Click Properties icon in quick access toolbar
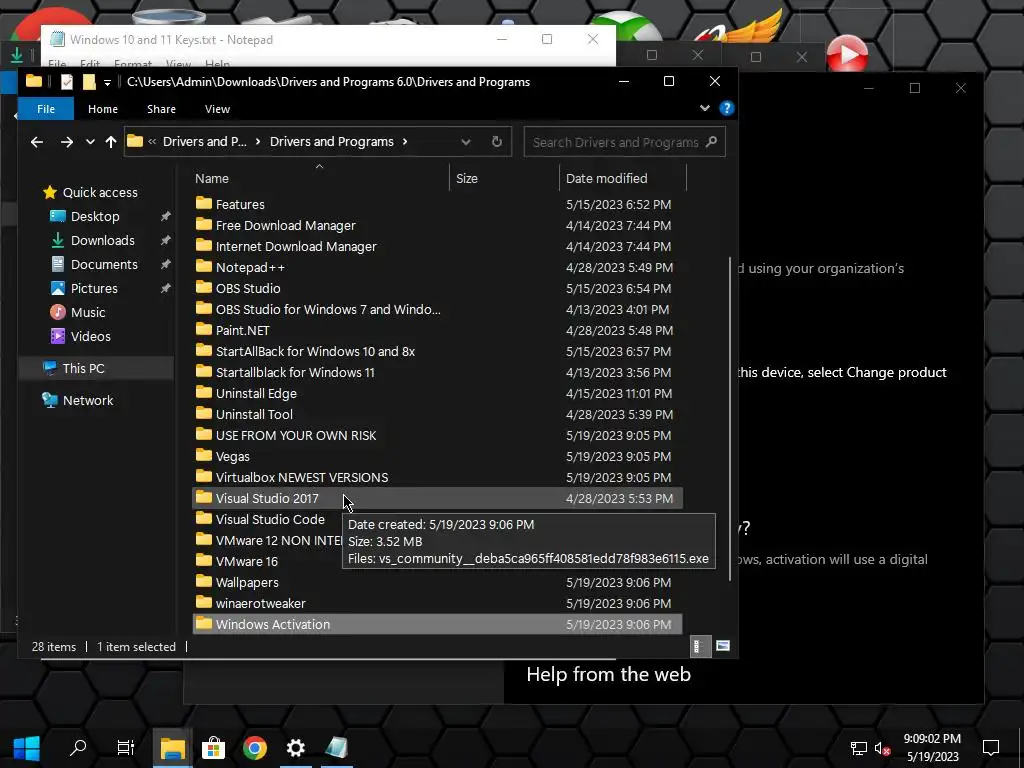The height and width of the screenshot is (768, 1024). pos(67,82)
